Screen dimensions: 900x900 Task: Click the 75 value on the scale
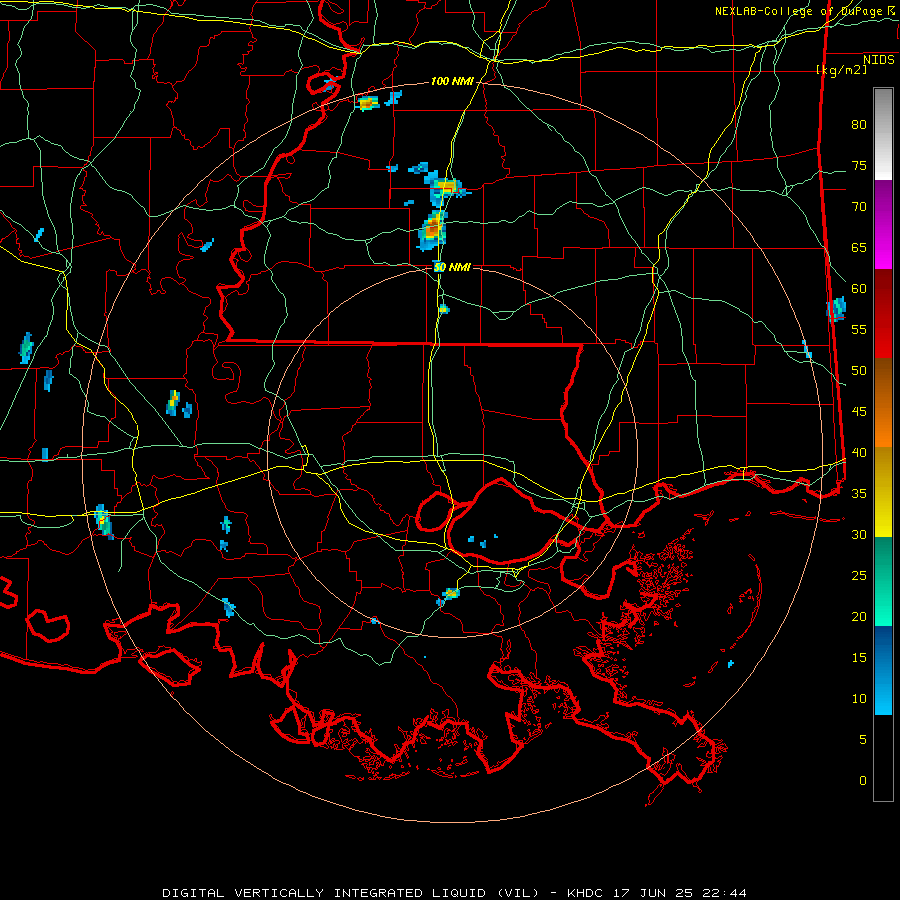pos(859,166)
